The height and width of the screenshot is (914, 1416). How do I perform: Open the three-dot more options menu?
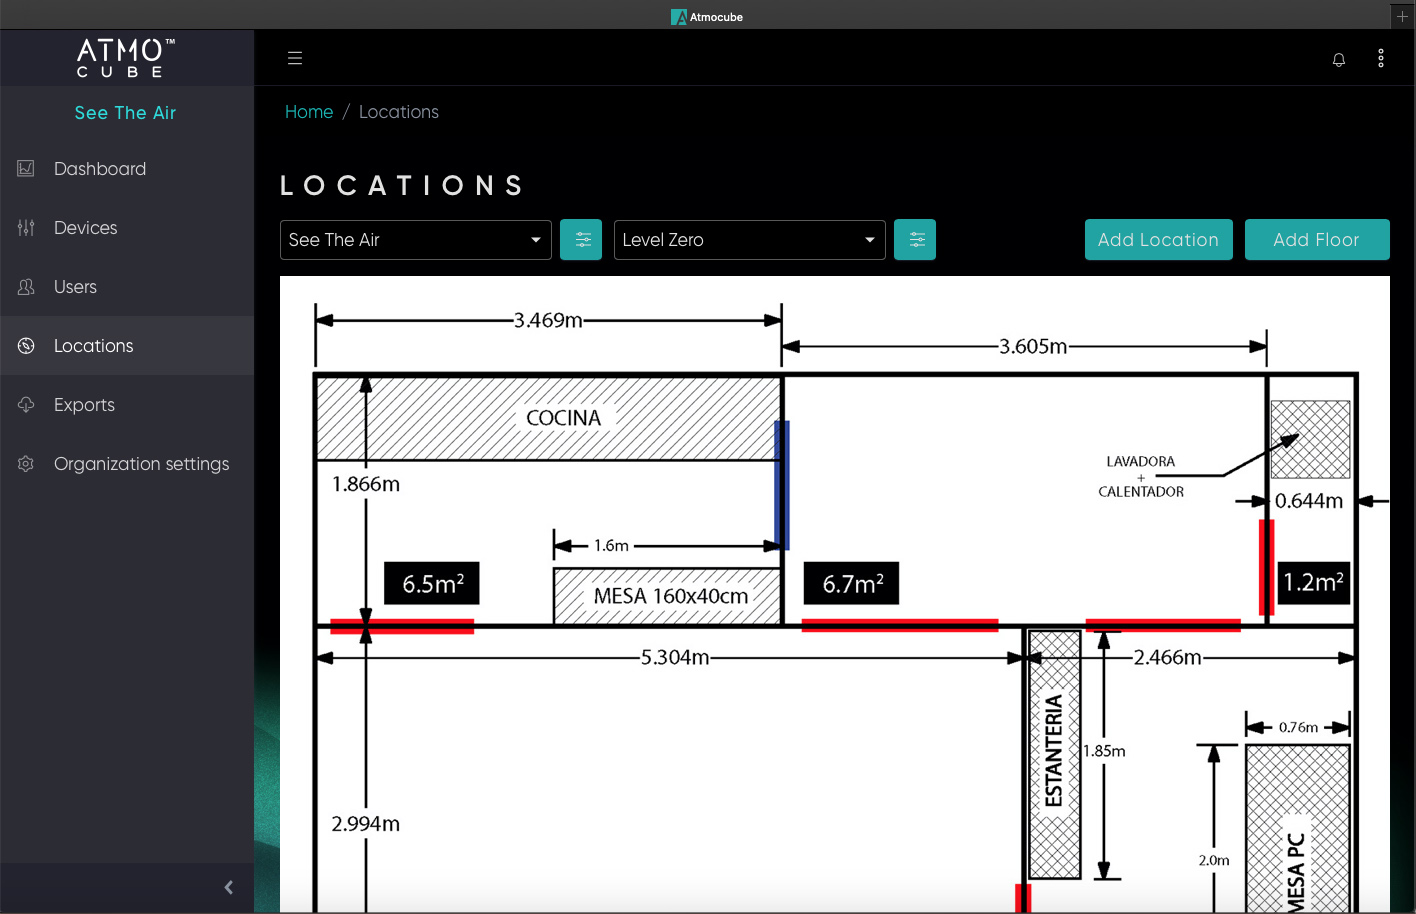coord(1381,58)
